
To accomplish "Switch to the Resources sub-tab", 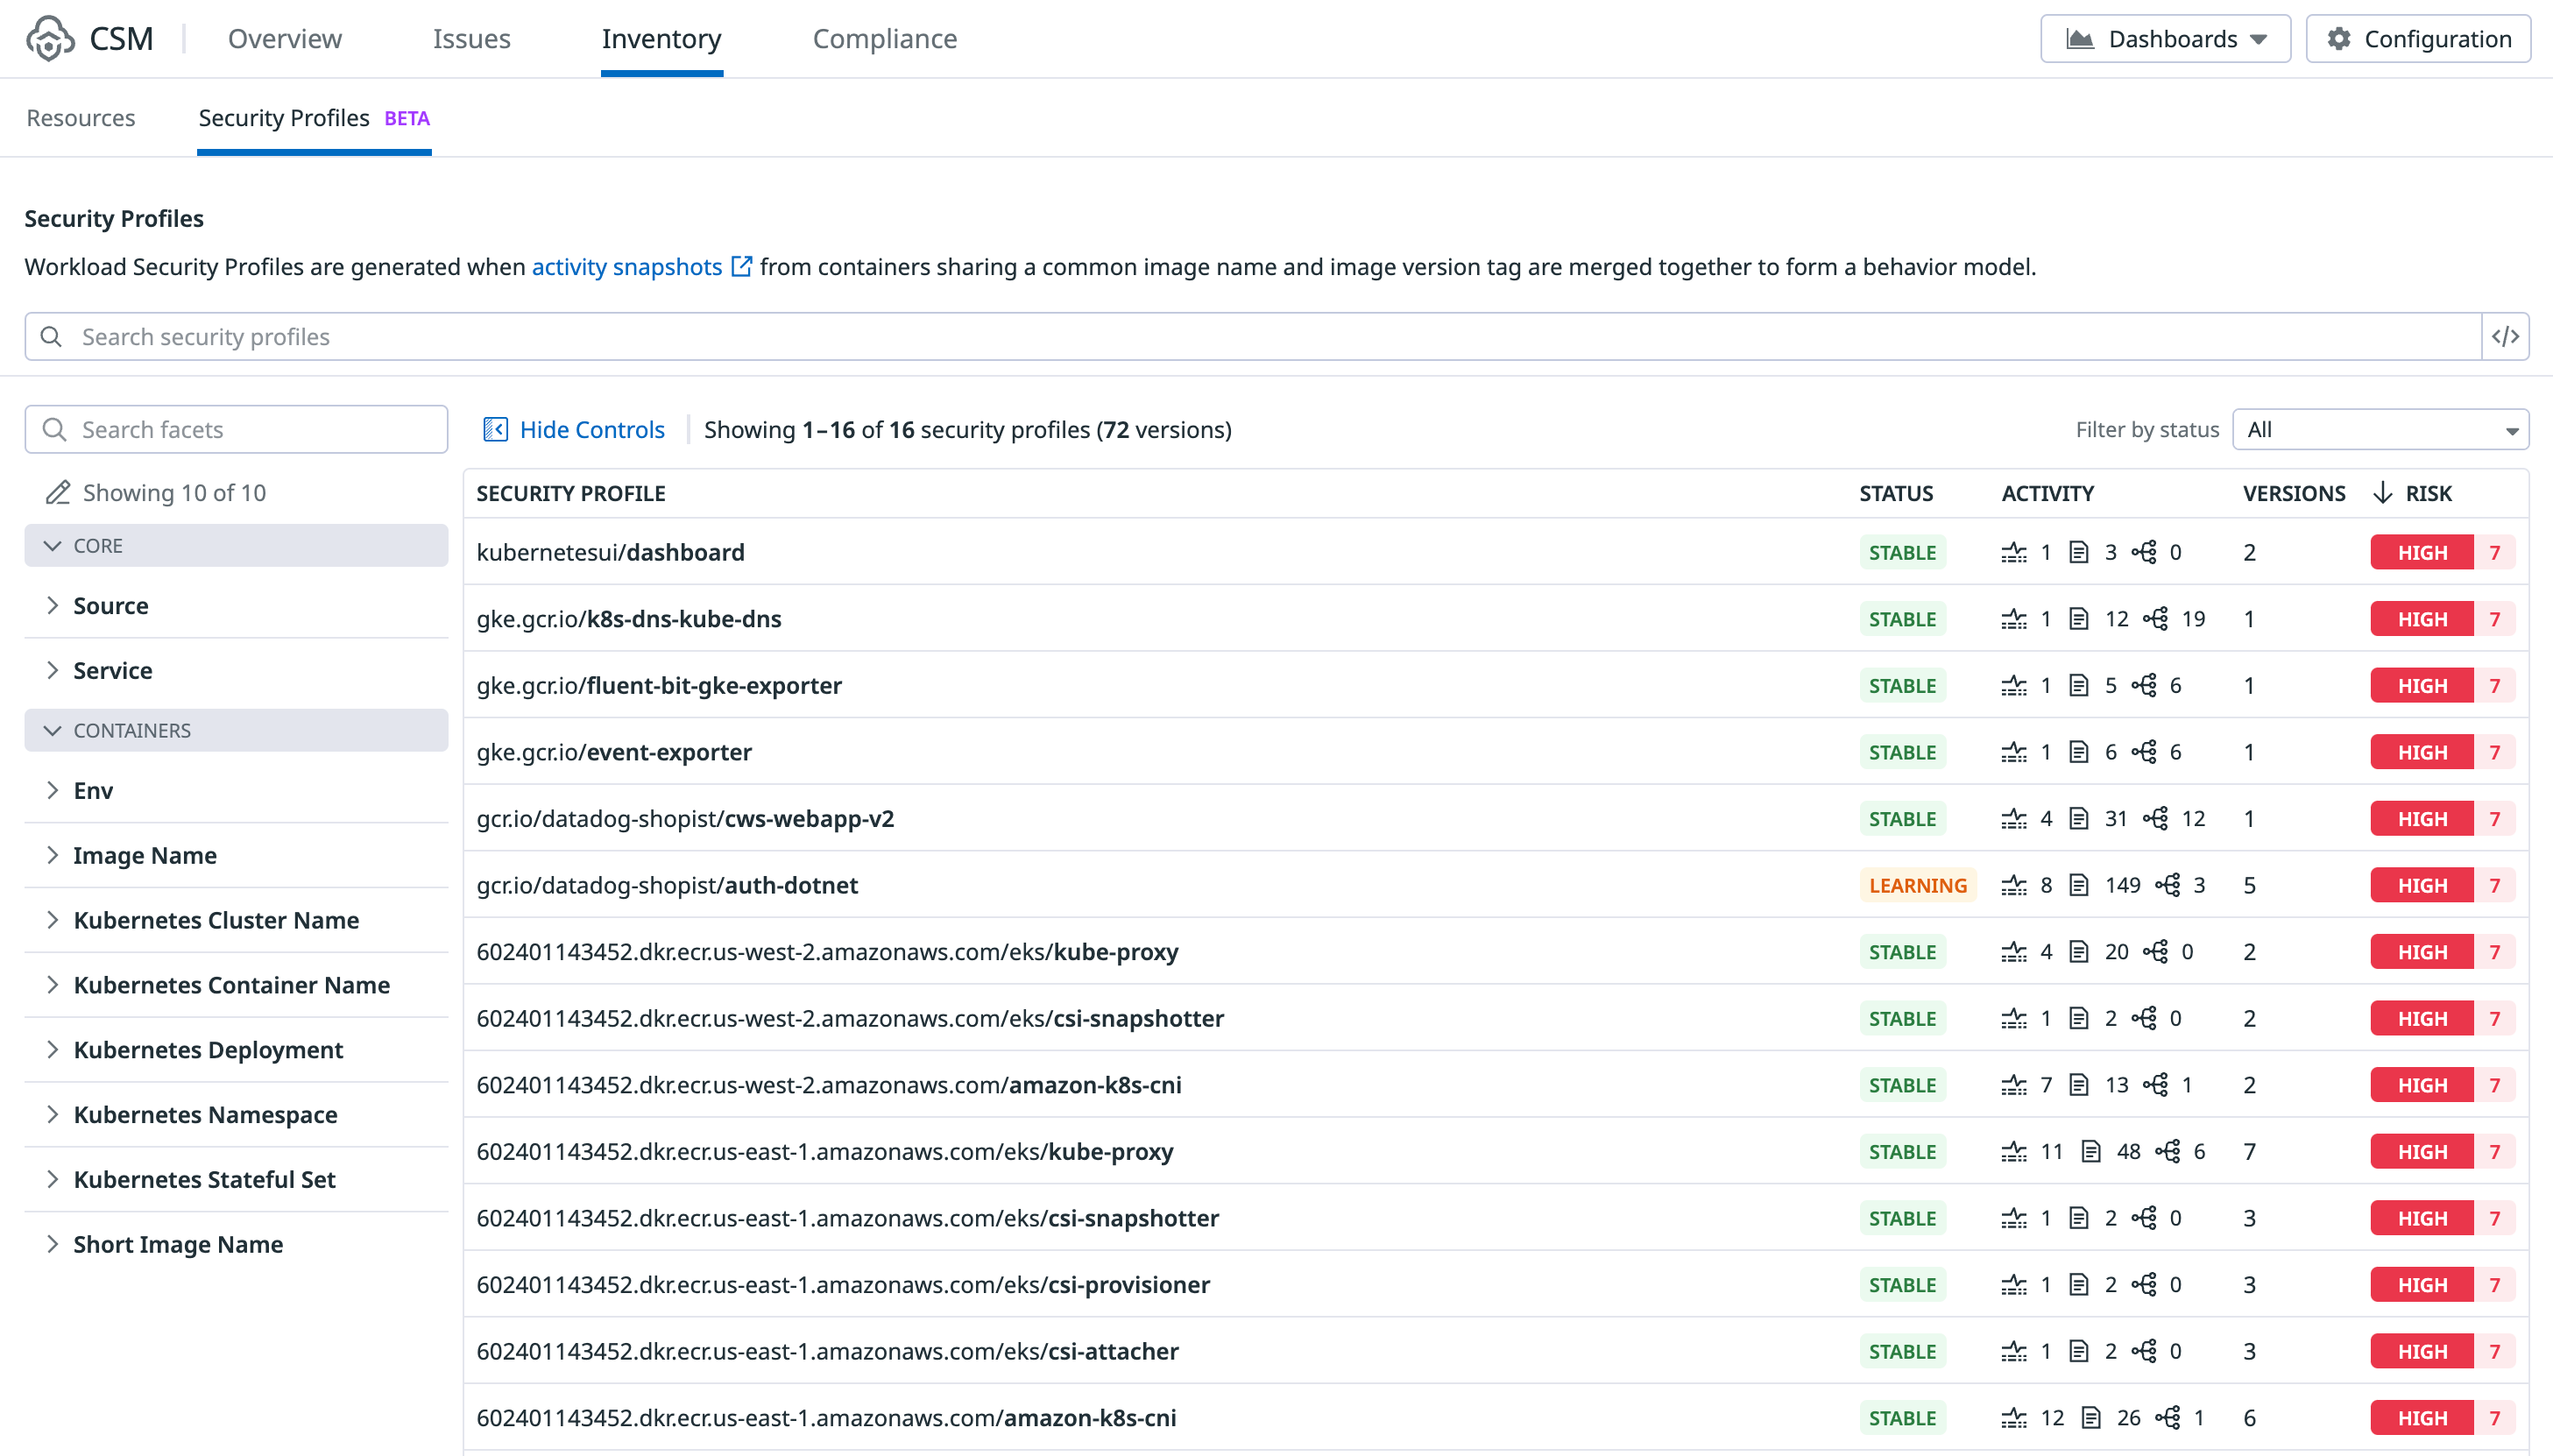I will point(80,118).
